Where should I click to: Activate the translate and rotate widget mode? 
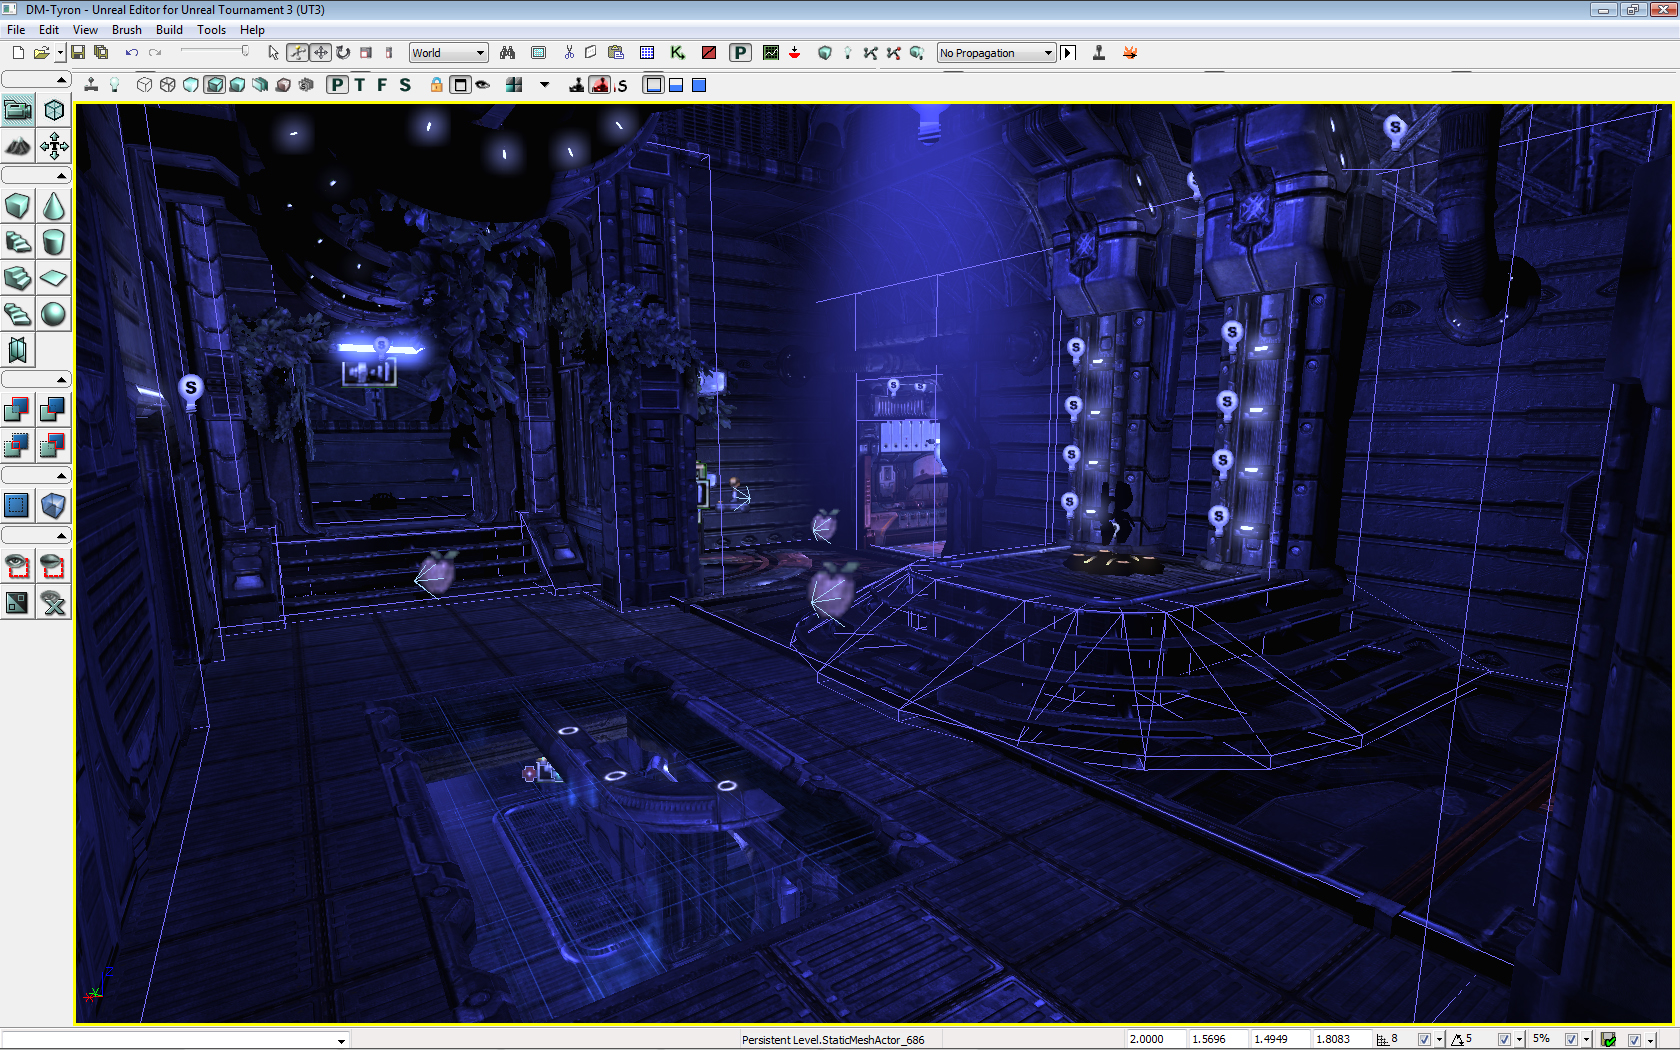297,53
